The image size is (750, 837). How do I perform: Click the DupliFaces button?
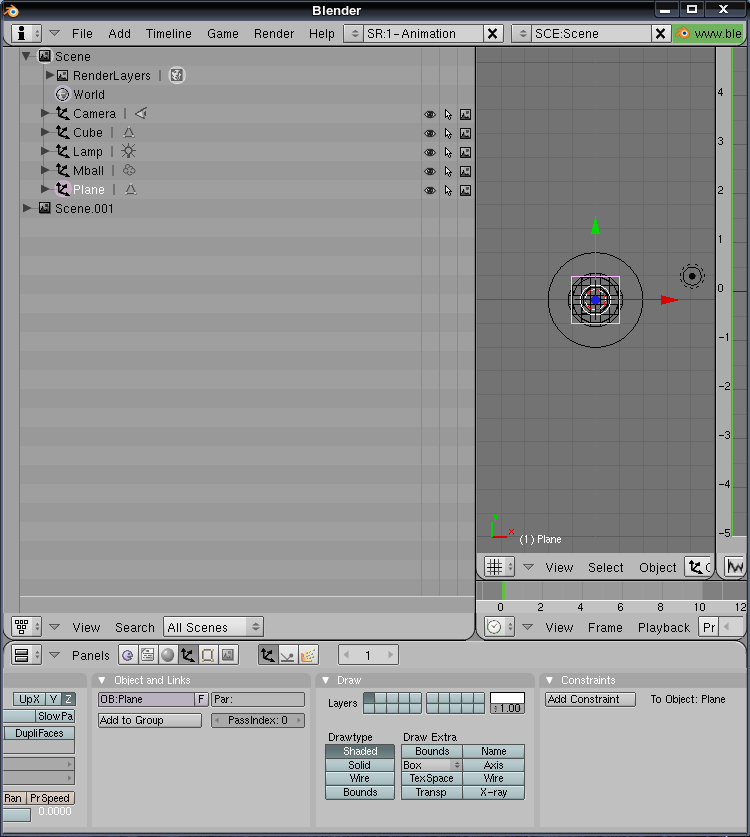coord(39,733)
